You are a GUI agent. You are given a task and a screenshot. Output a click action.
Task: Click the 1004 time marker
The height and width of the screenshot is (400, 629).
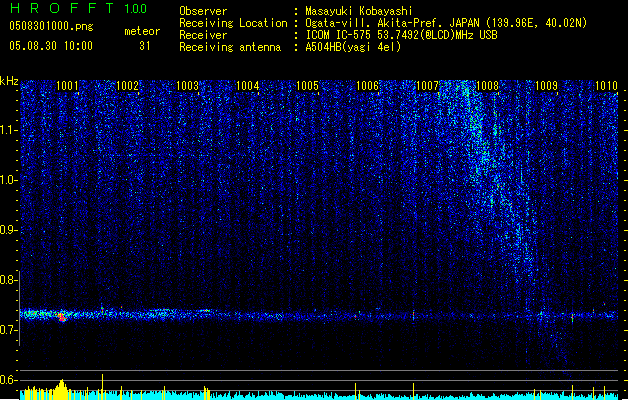(248, 86)
